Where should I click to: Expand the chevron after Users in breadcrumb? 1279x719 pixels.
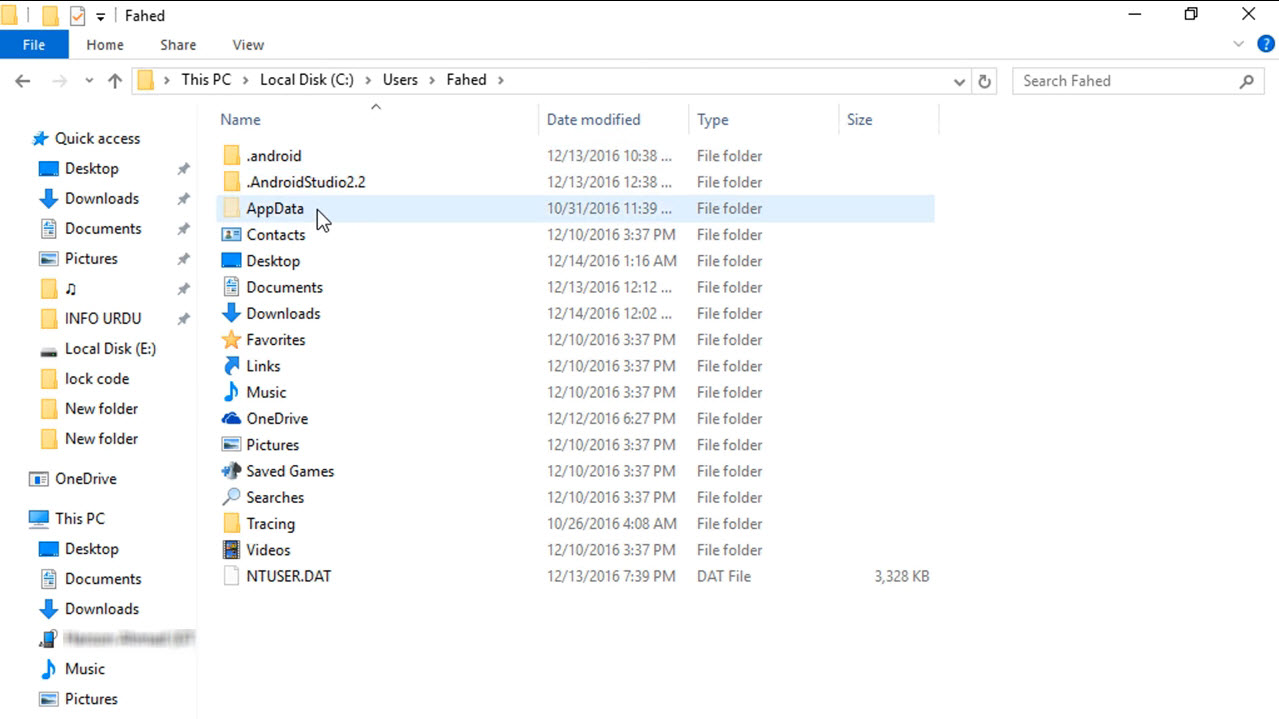tap(432, 80)
